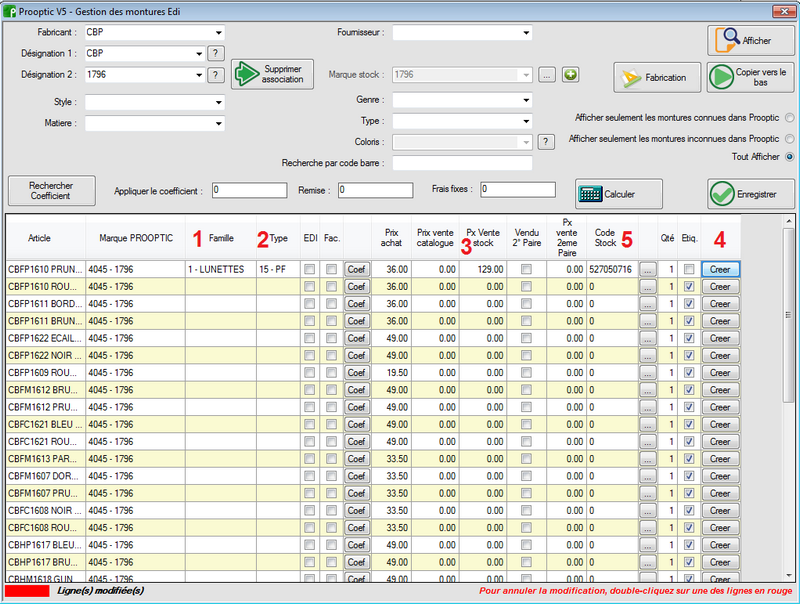800x604 pixels.
Task: Expand the Genre dropdown
Action: pos(526,100)
